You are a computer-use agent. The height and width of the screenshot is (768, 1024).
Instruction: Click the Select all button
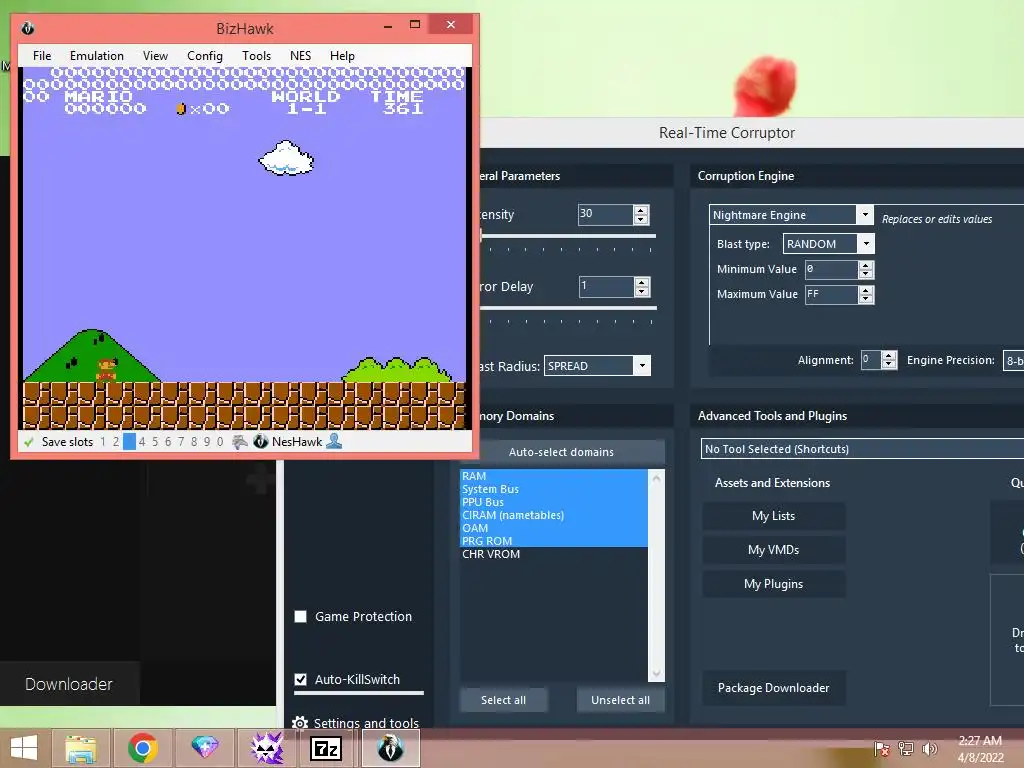[504, 700]
